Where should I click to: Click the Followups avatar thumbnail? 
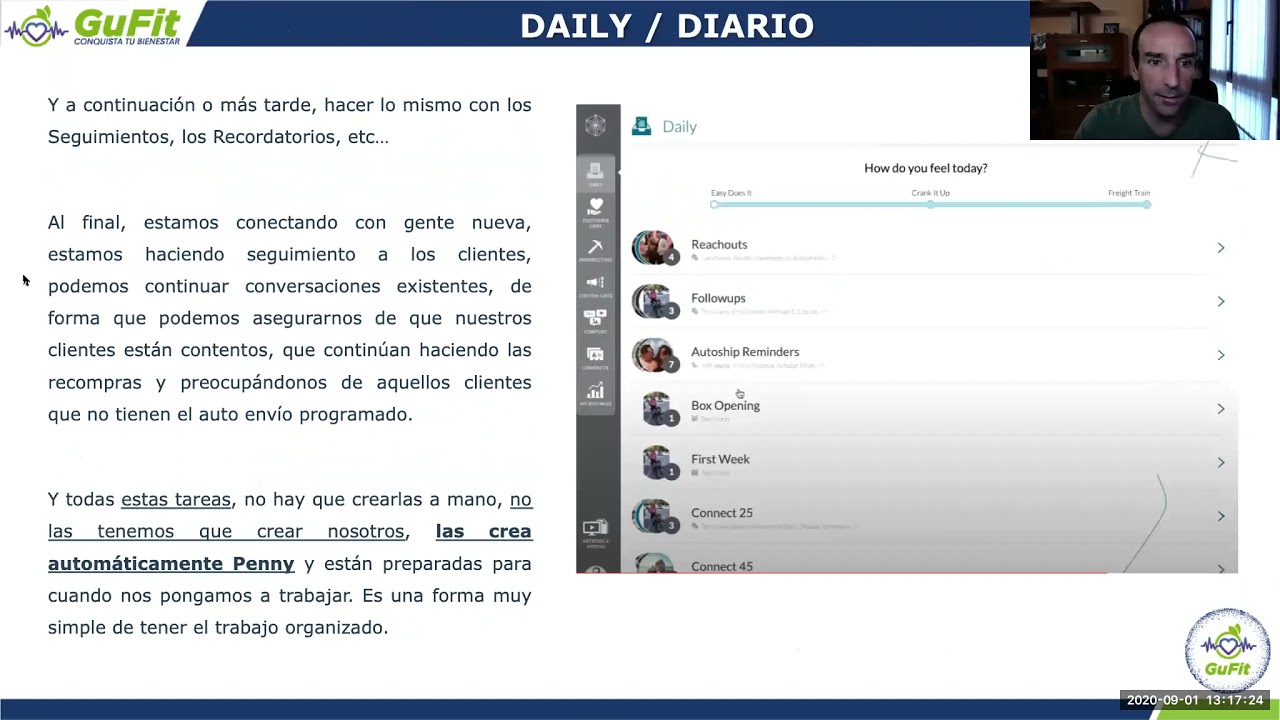coord(654,301)
